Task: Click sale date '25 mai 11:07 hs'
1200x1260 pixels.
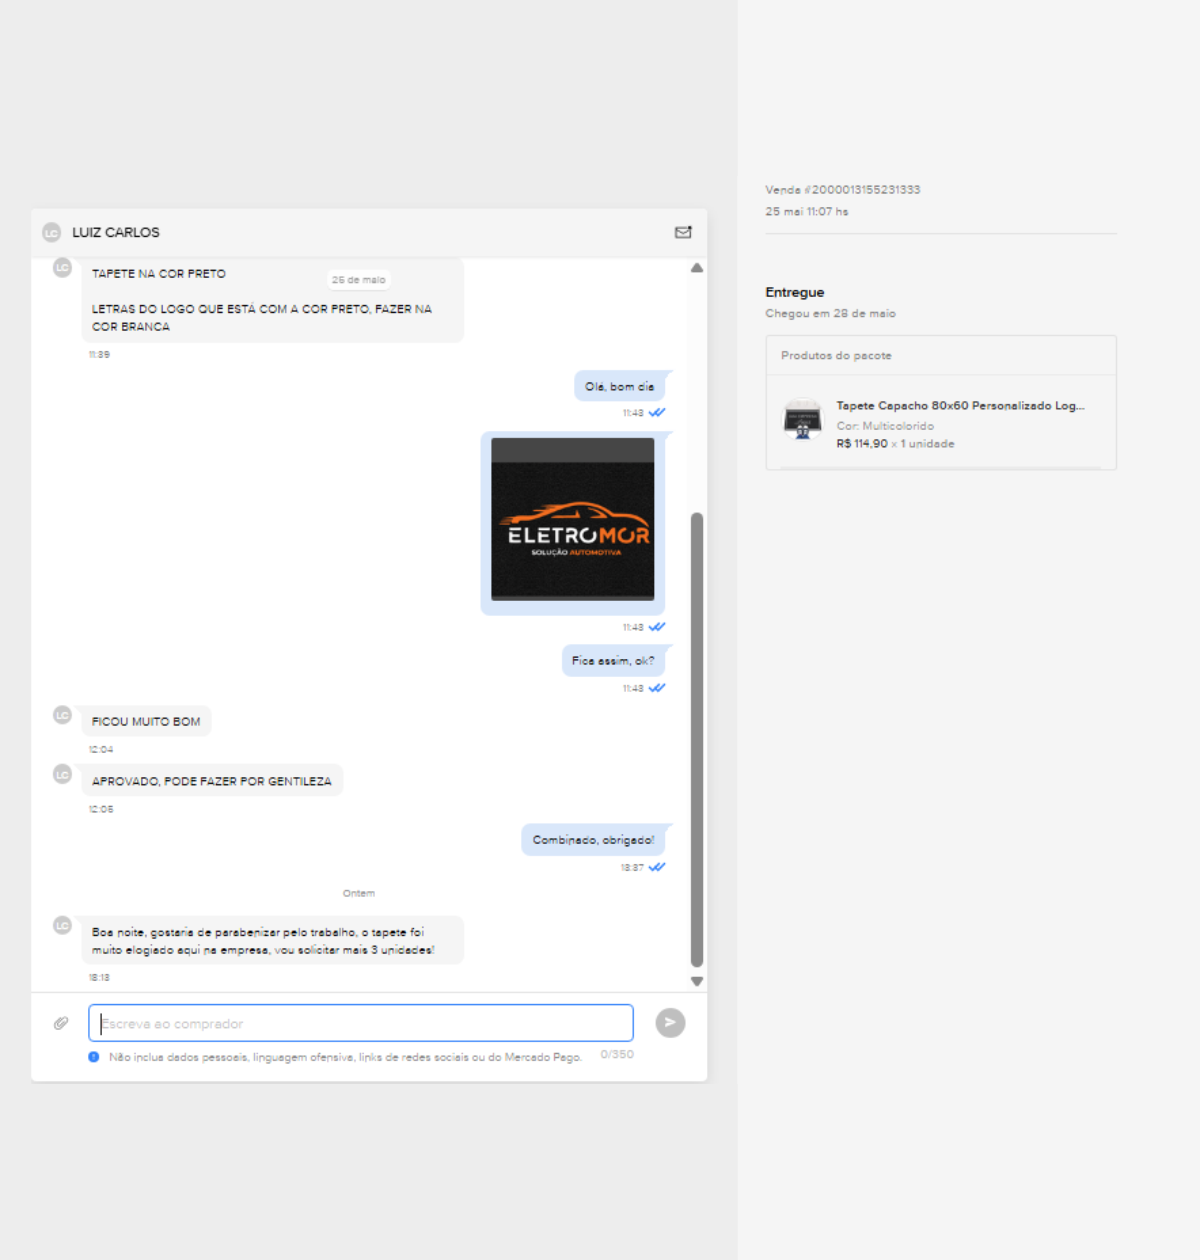Action: pyautogui.click(x=807, y=212)
